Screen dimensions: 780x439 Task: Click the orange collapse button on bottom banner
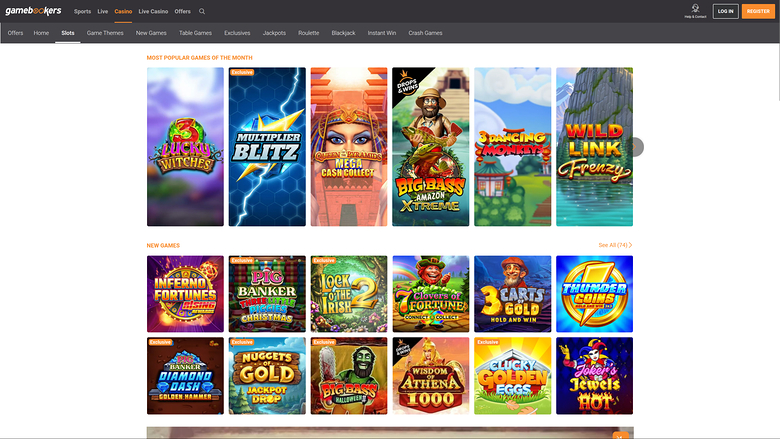620,436
